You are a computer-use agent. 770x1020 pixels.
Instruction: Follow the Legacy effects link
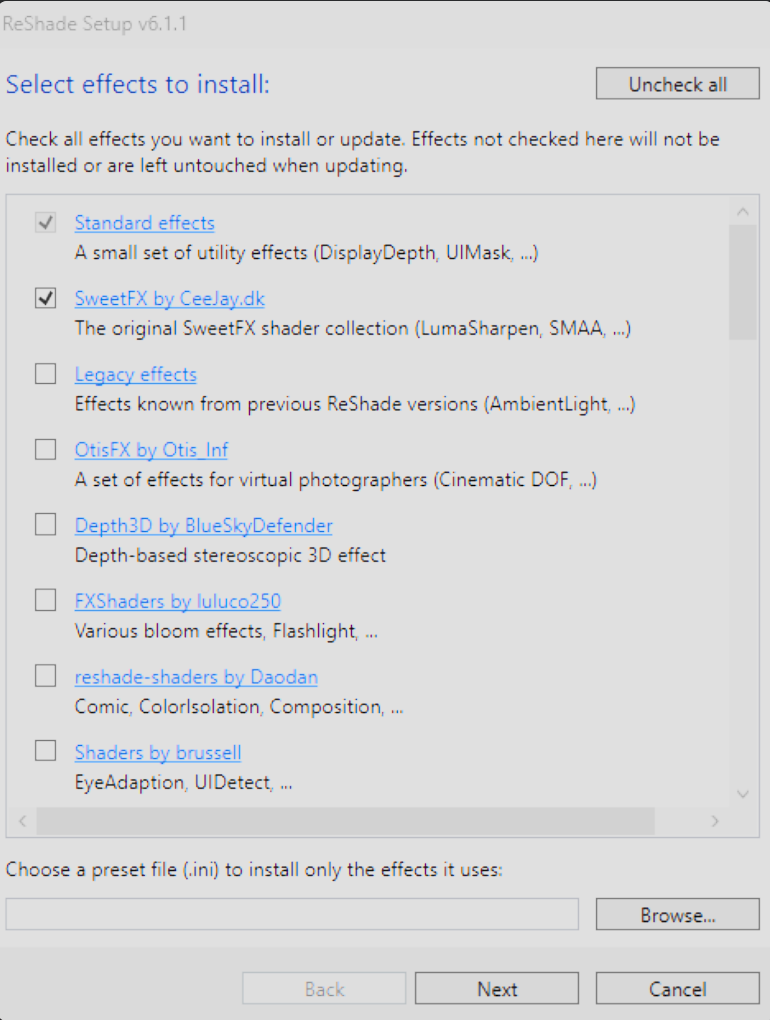(135, 375)
